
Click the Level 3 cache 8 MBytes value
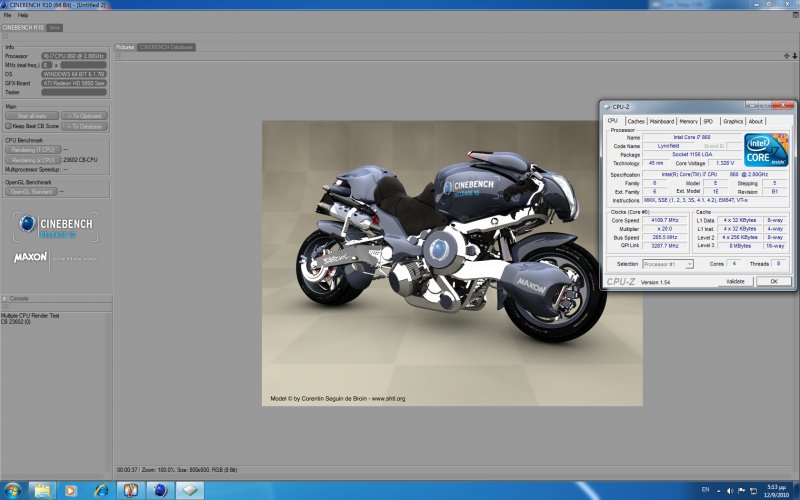pyautogui.click(x=740, y=246)
